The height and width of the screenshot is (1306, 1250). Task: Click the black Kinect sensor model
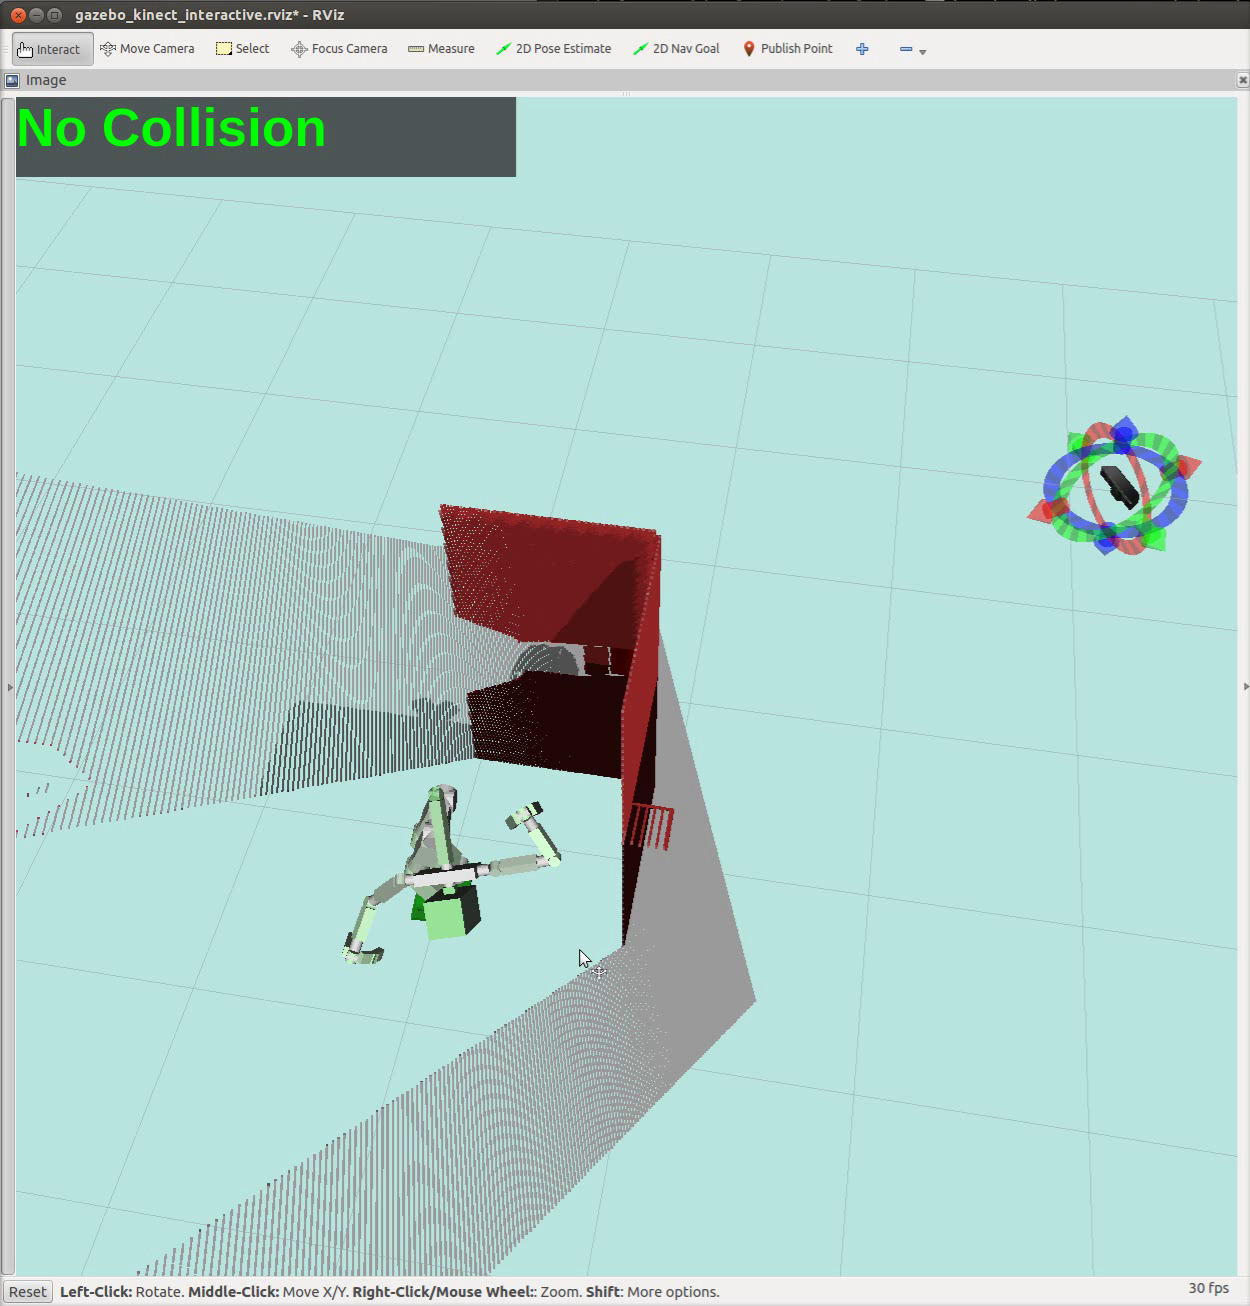click(x=1118, y=486)
